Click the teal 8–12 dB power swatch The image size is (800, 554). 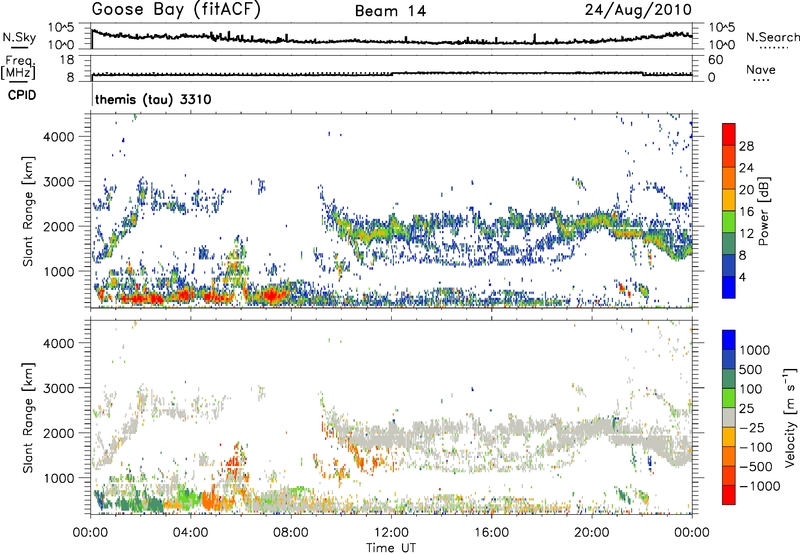pyautogui.click(x=729, y=244)
